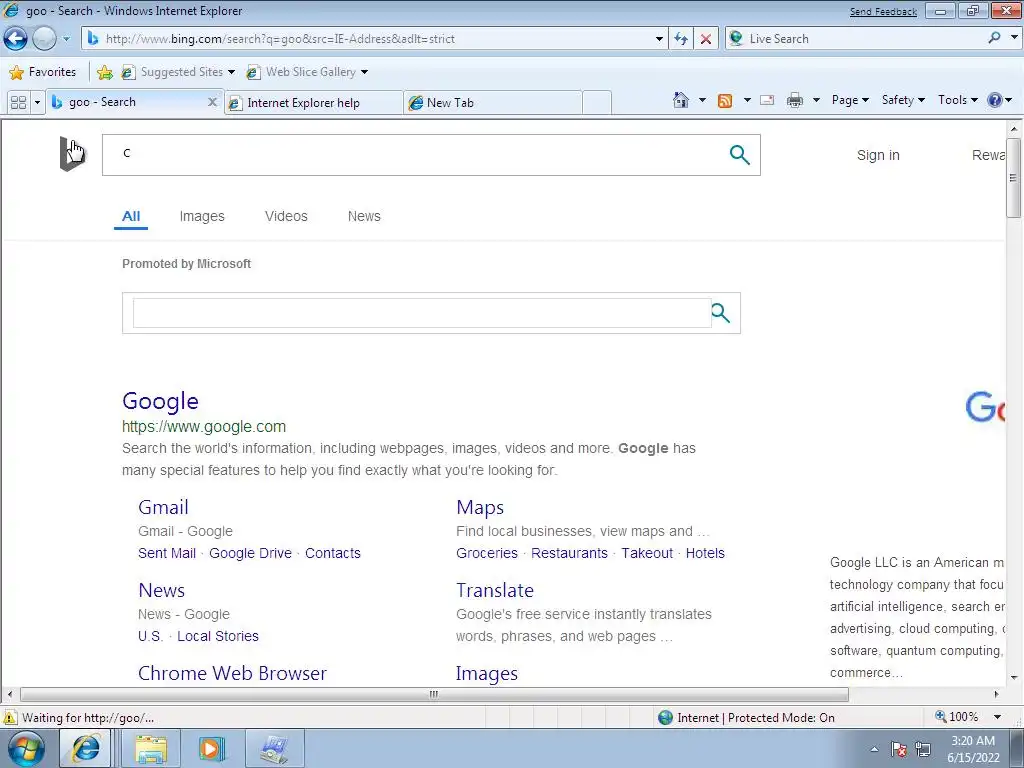Click the Live Search magnifier icon
Viewport: 1024px width, 768px height.
(x=994, y=38)
